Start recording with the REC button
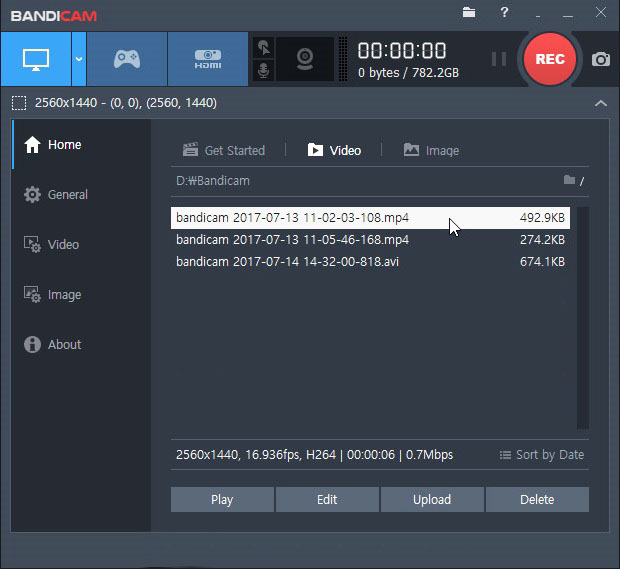620x569 pixels. pos(550,59)
